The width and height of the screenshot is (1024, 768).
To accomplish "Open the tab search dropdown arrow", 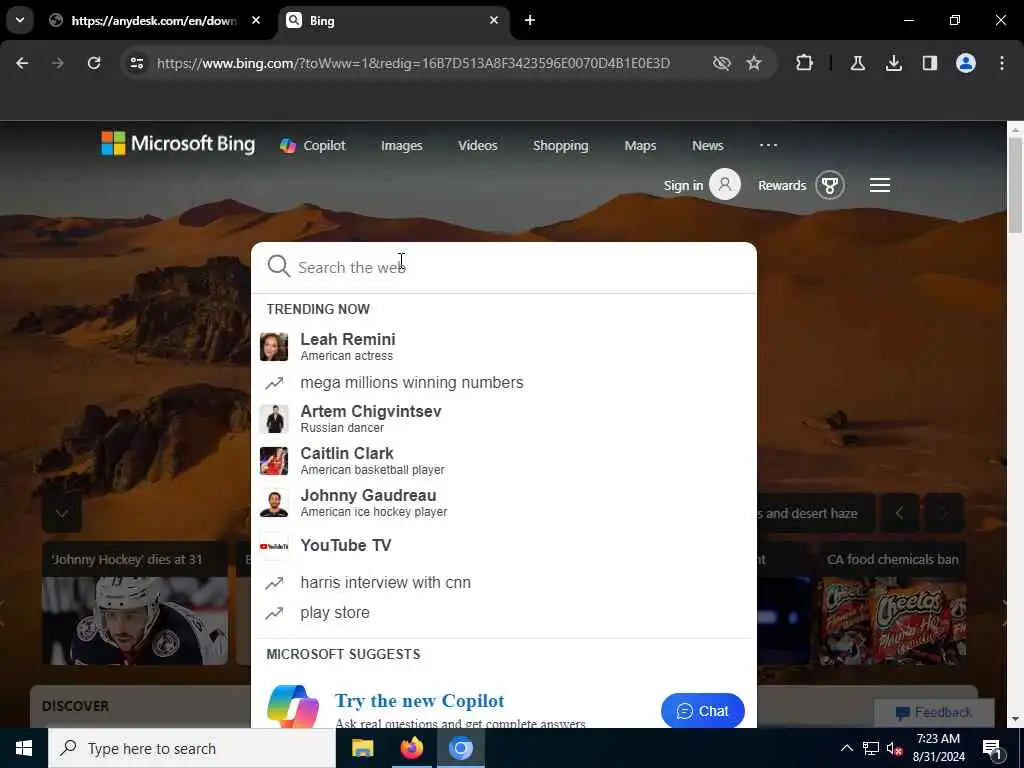I will click(20, 20).
